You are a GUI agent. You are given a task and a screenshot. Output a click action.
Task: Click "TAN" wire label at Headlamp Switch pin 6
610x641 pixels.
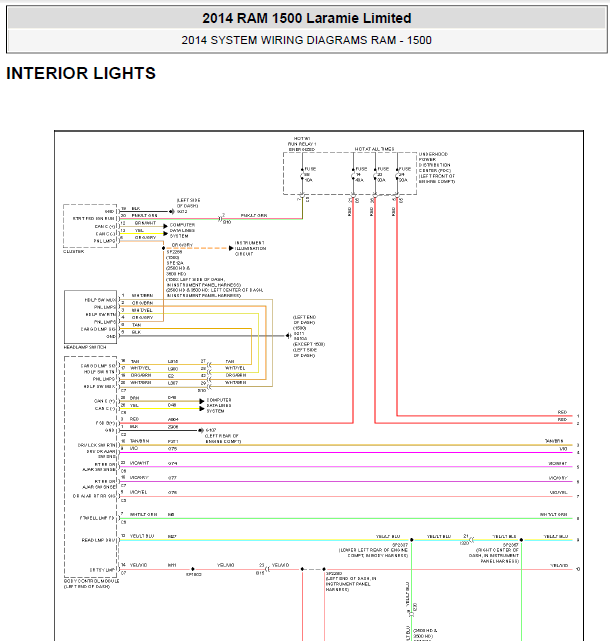click(137, 325)
